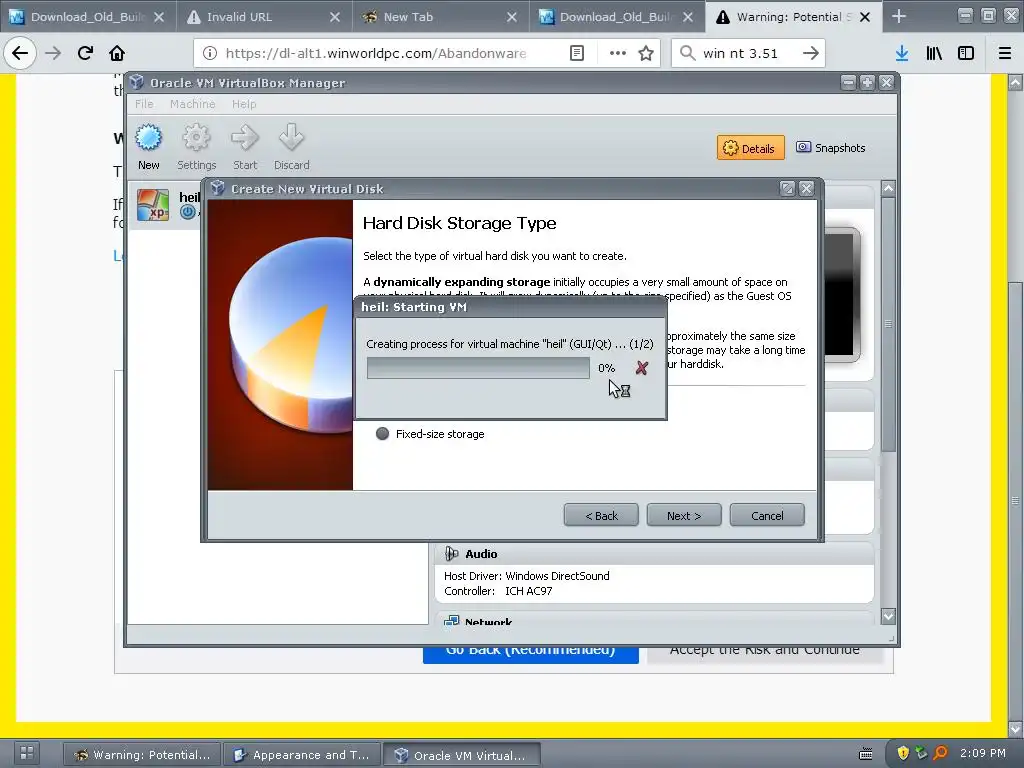Click the Firefox back arrow
The height and width of the screenshot is (768, 1024).
[x=20, y=53]
